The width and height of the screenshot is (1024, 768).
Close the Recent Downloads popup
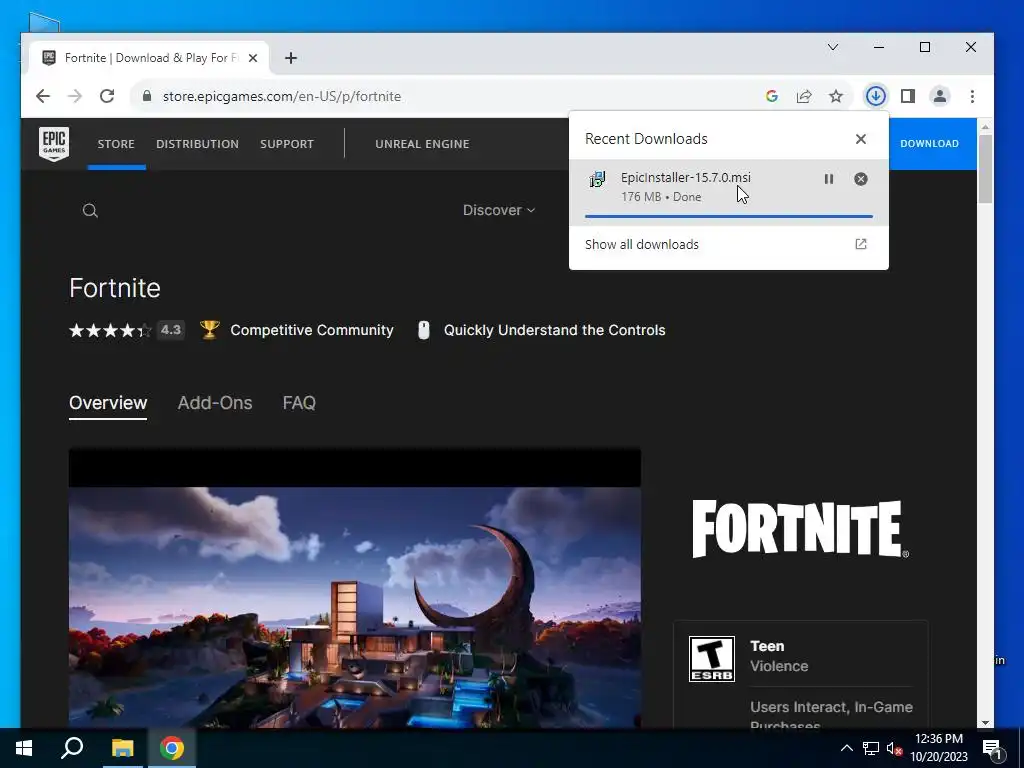[x=861, y=139]
